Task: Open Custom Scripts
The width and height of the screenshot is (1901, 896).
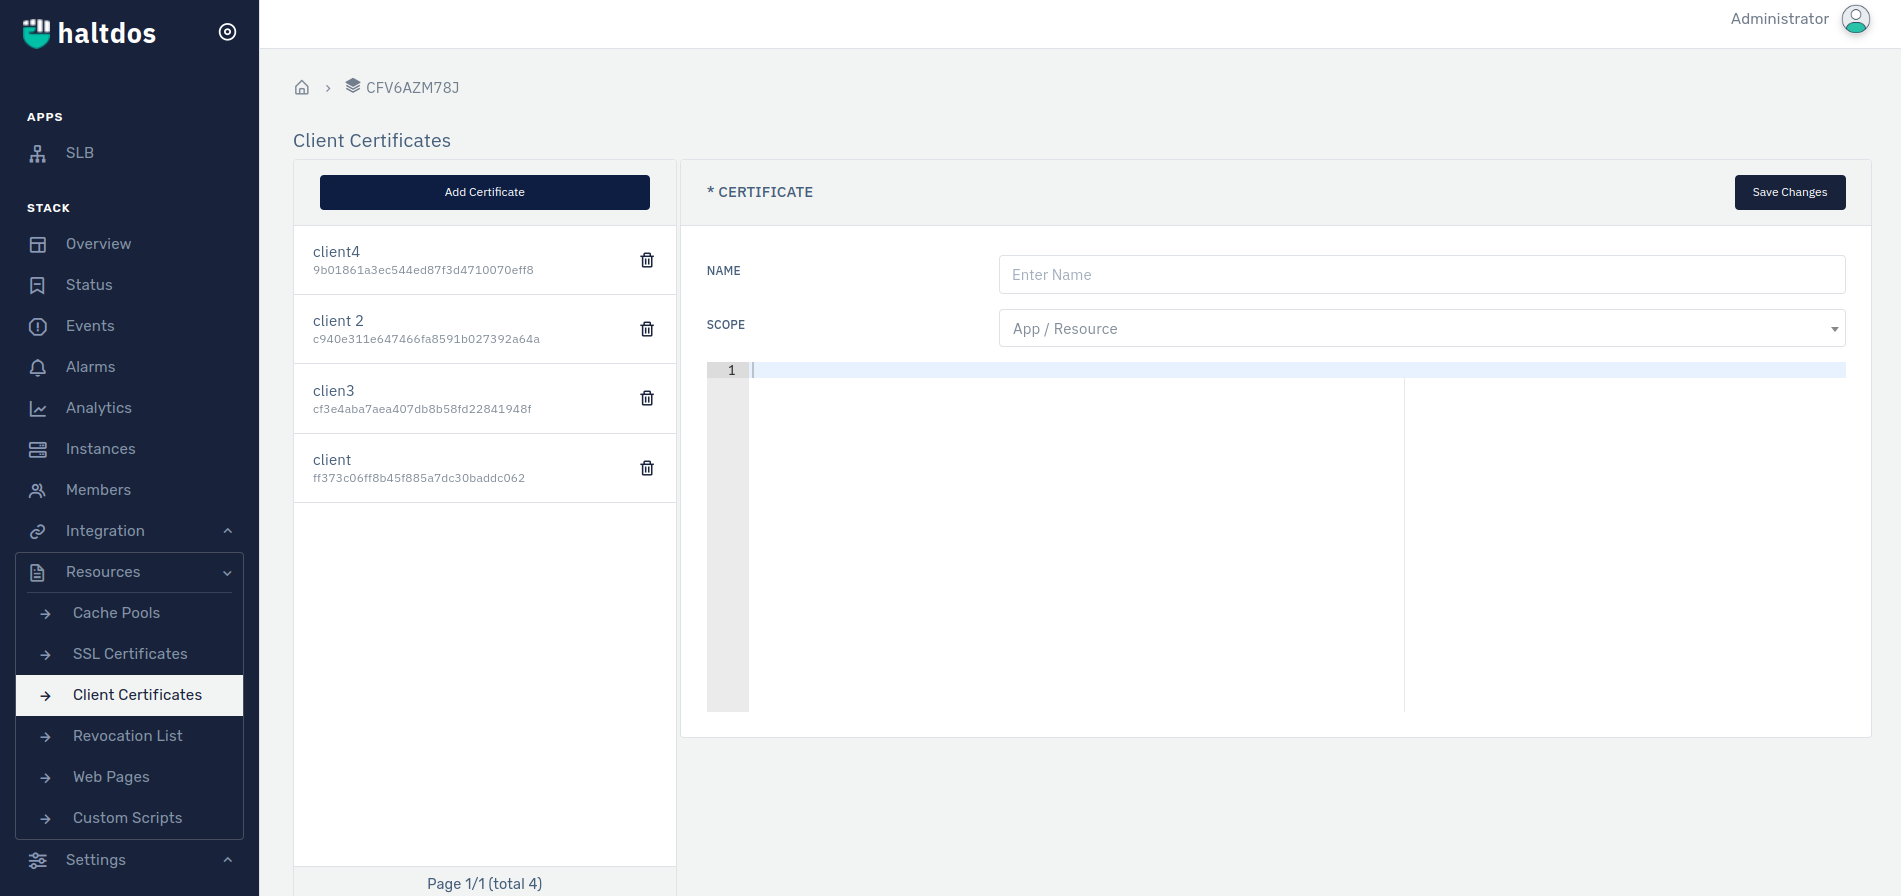Action: point(127,818)
